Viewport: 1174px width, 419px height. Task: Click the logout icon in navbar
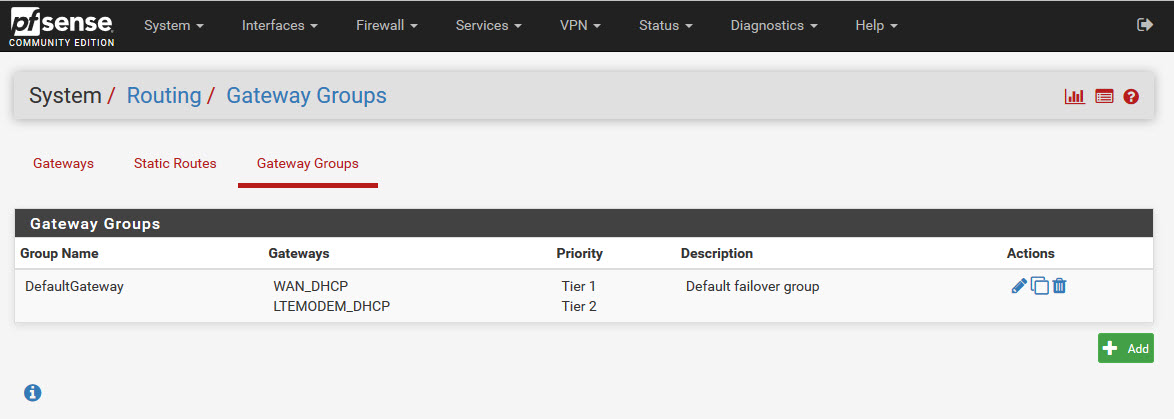[x=1146, y=25]
